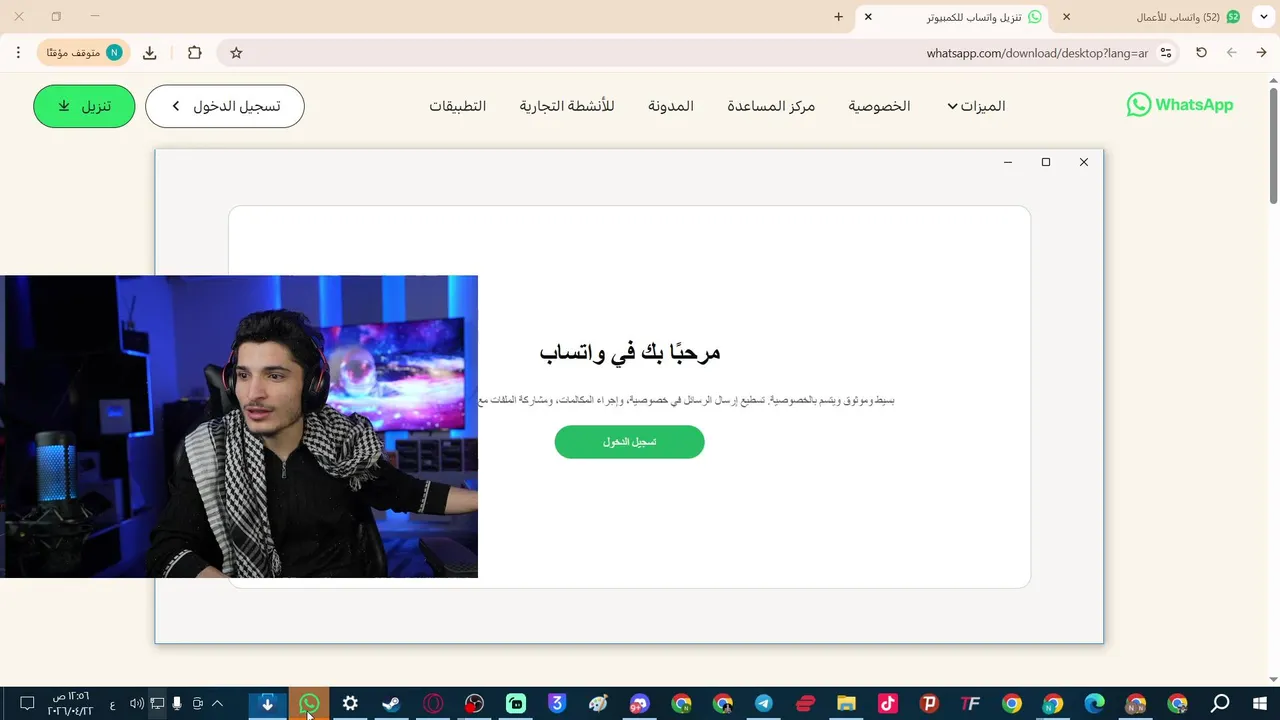Image resolution: width=1280 pixels, height=720 pixels.
Task: Click the network tray icon
Action: 157,704
